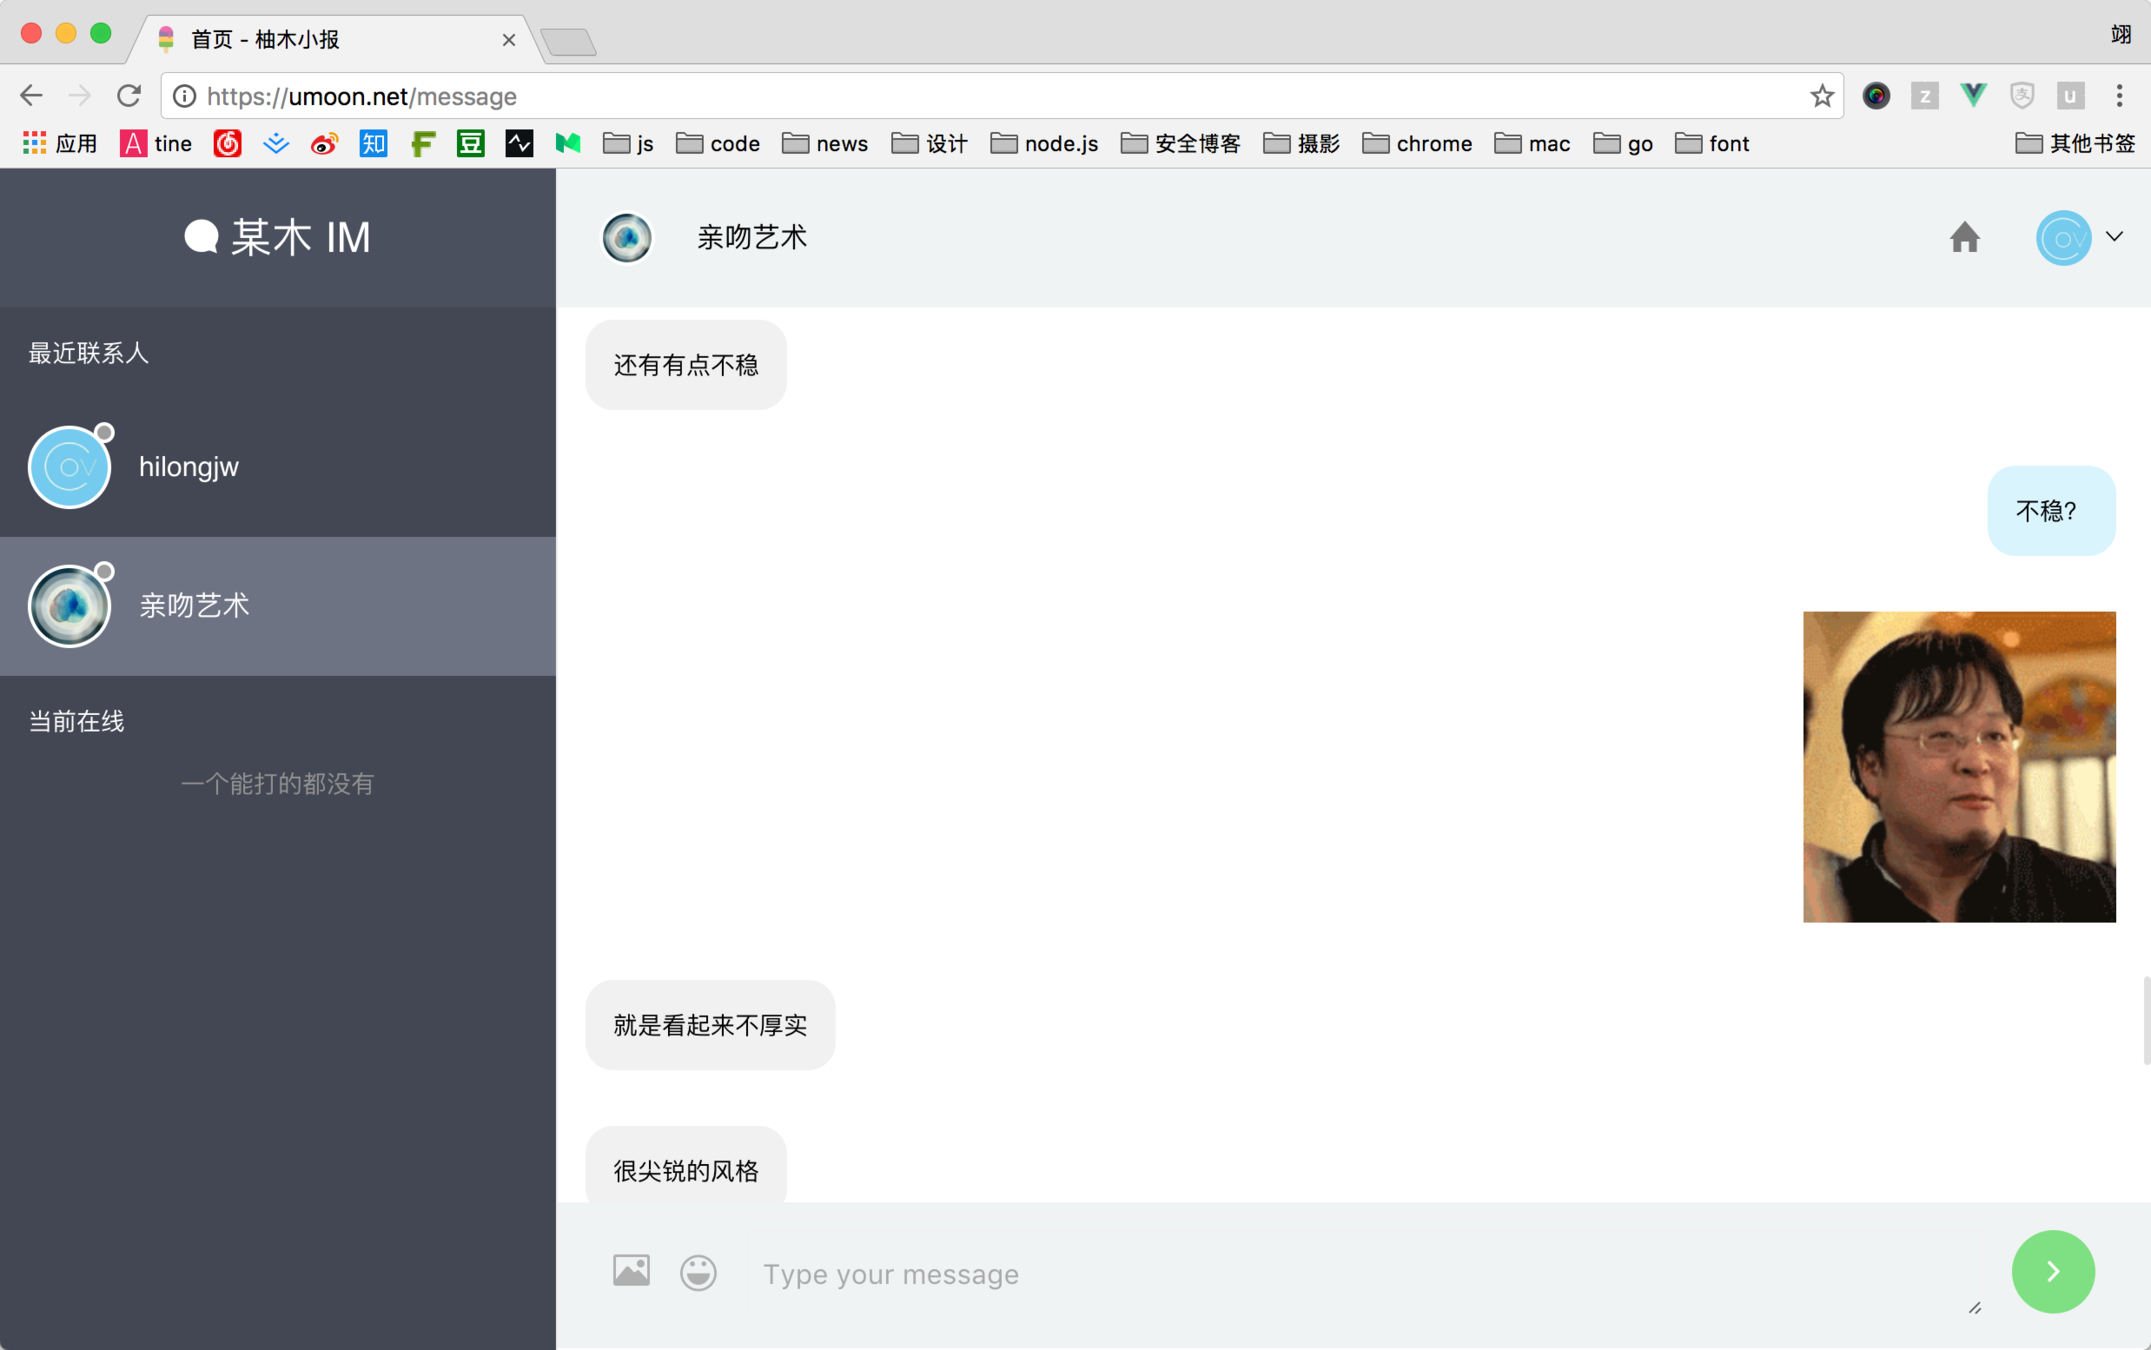Open the emoji picker smiley icon

[x=698, y=1272]
